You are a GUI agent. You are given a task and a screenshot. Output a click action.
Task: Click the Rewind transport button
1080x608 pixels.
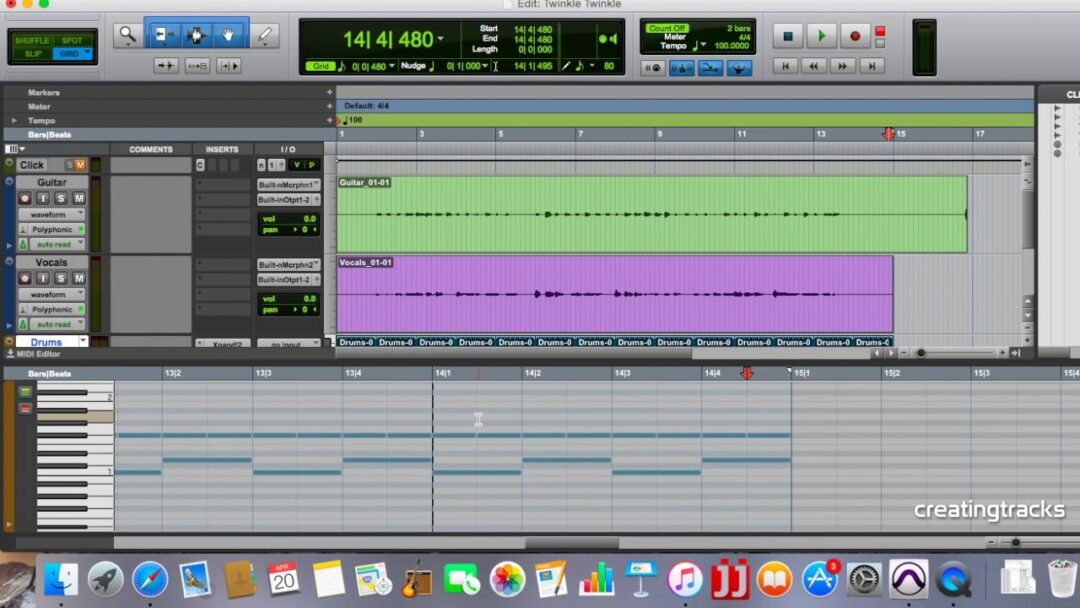click(x=813, y=66)
